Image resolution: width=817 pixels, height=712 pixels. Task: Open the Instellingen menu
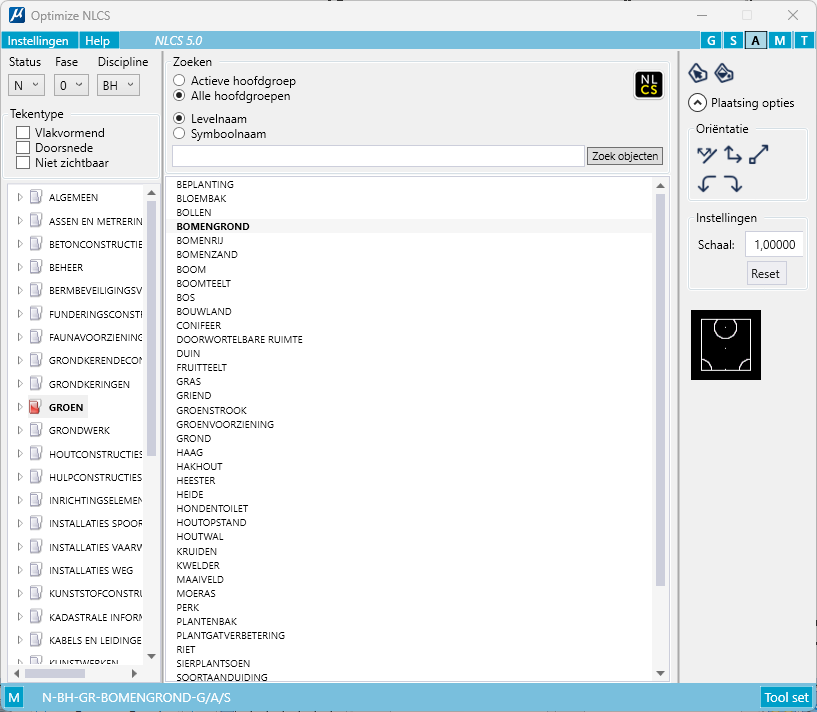point(38,41)
